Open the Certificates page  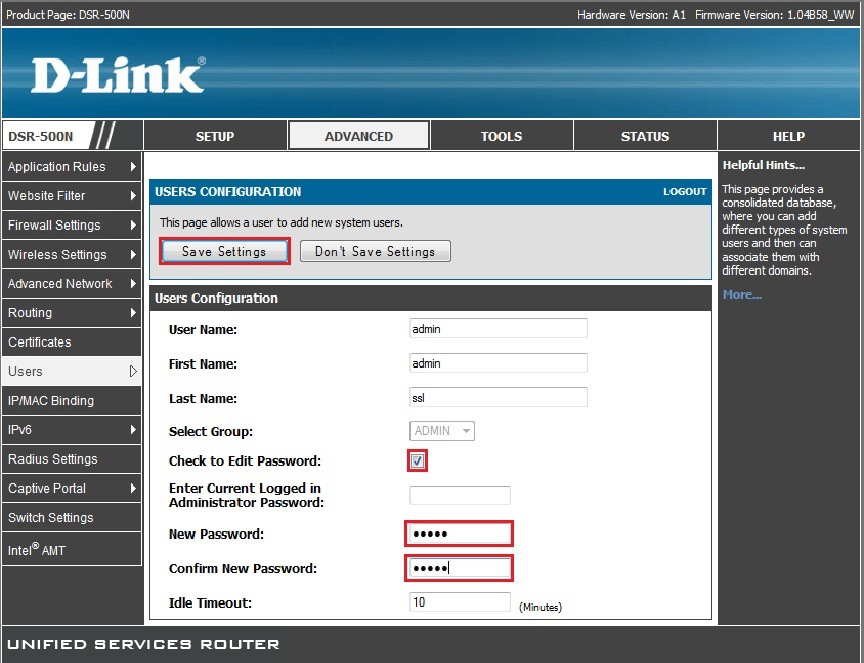click(x=40, y=342)
